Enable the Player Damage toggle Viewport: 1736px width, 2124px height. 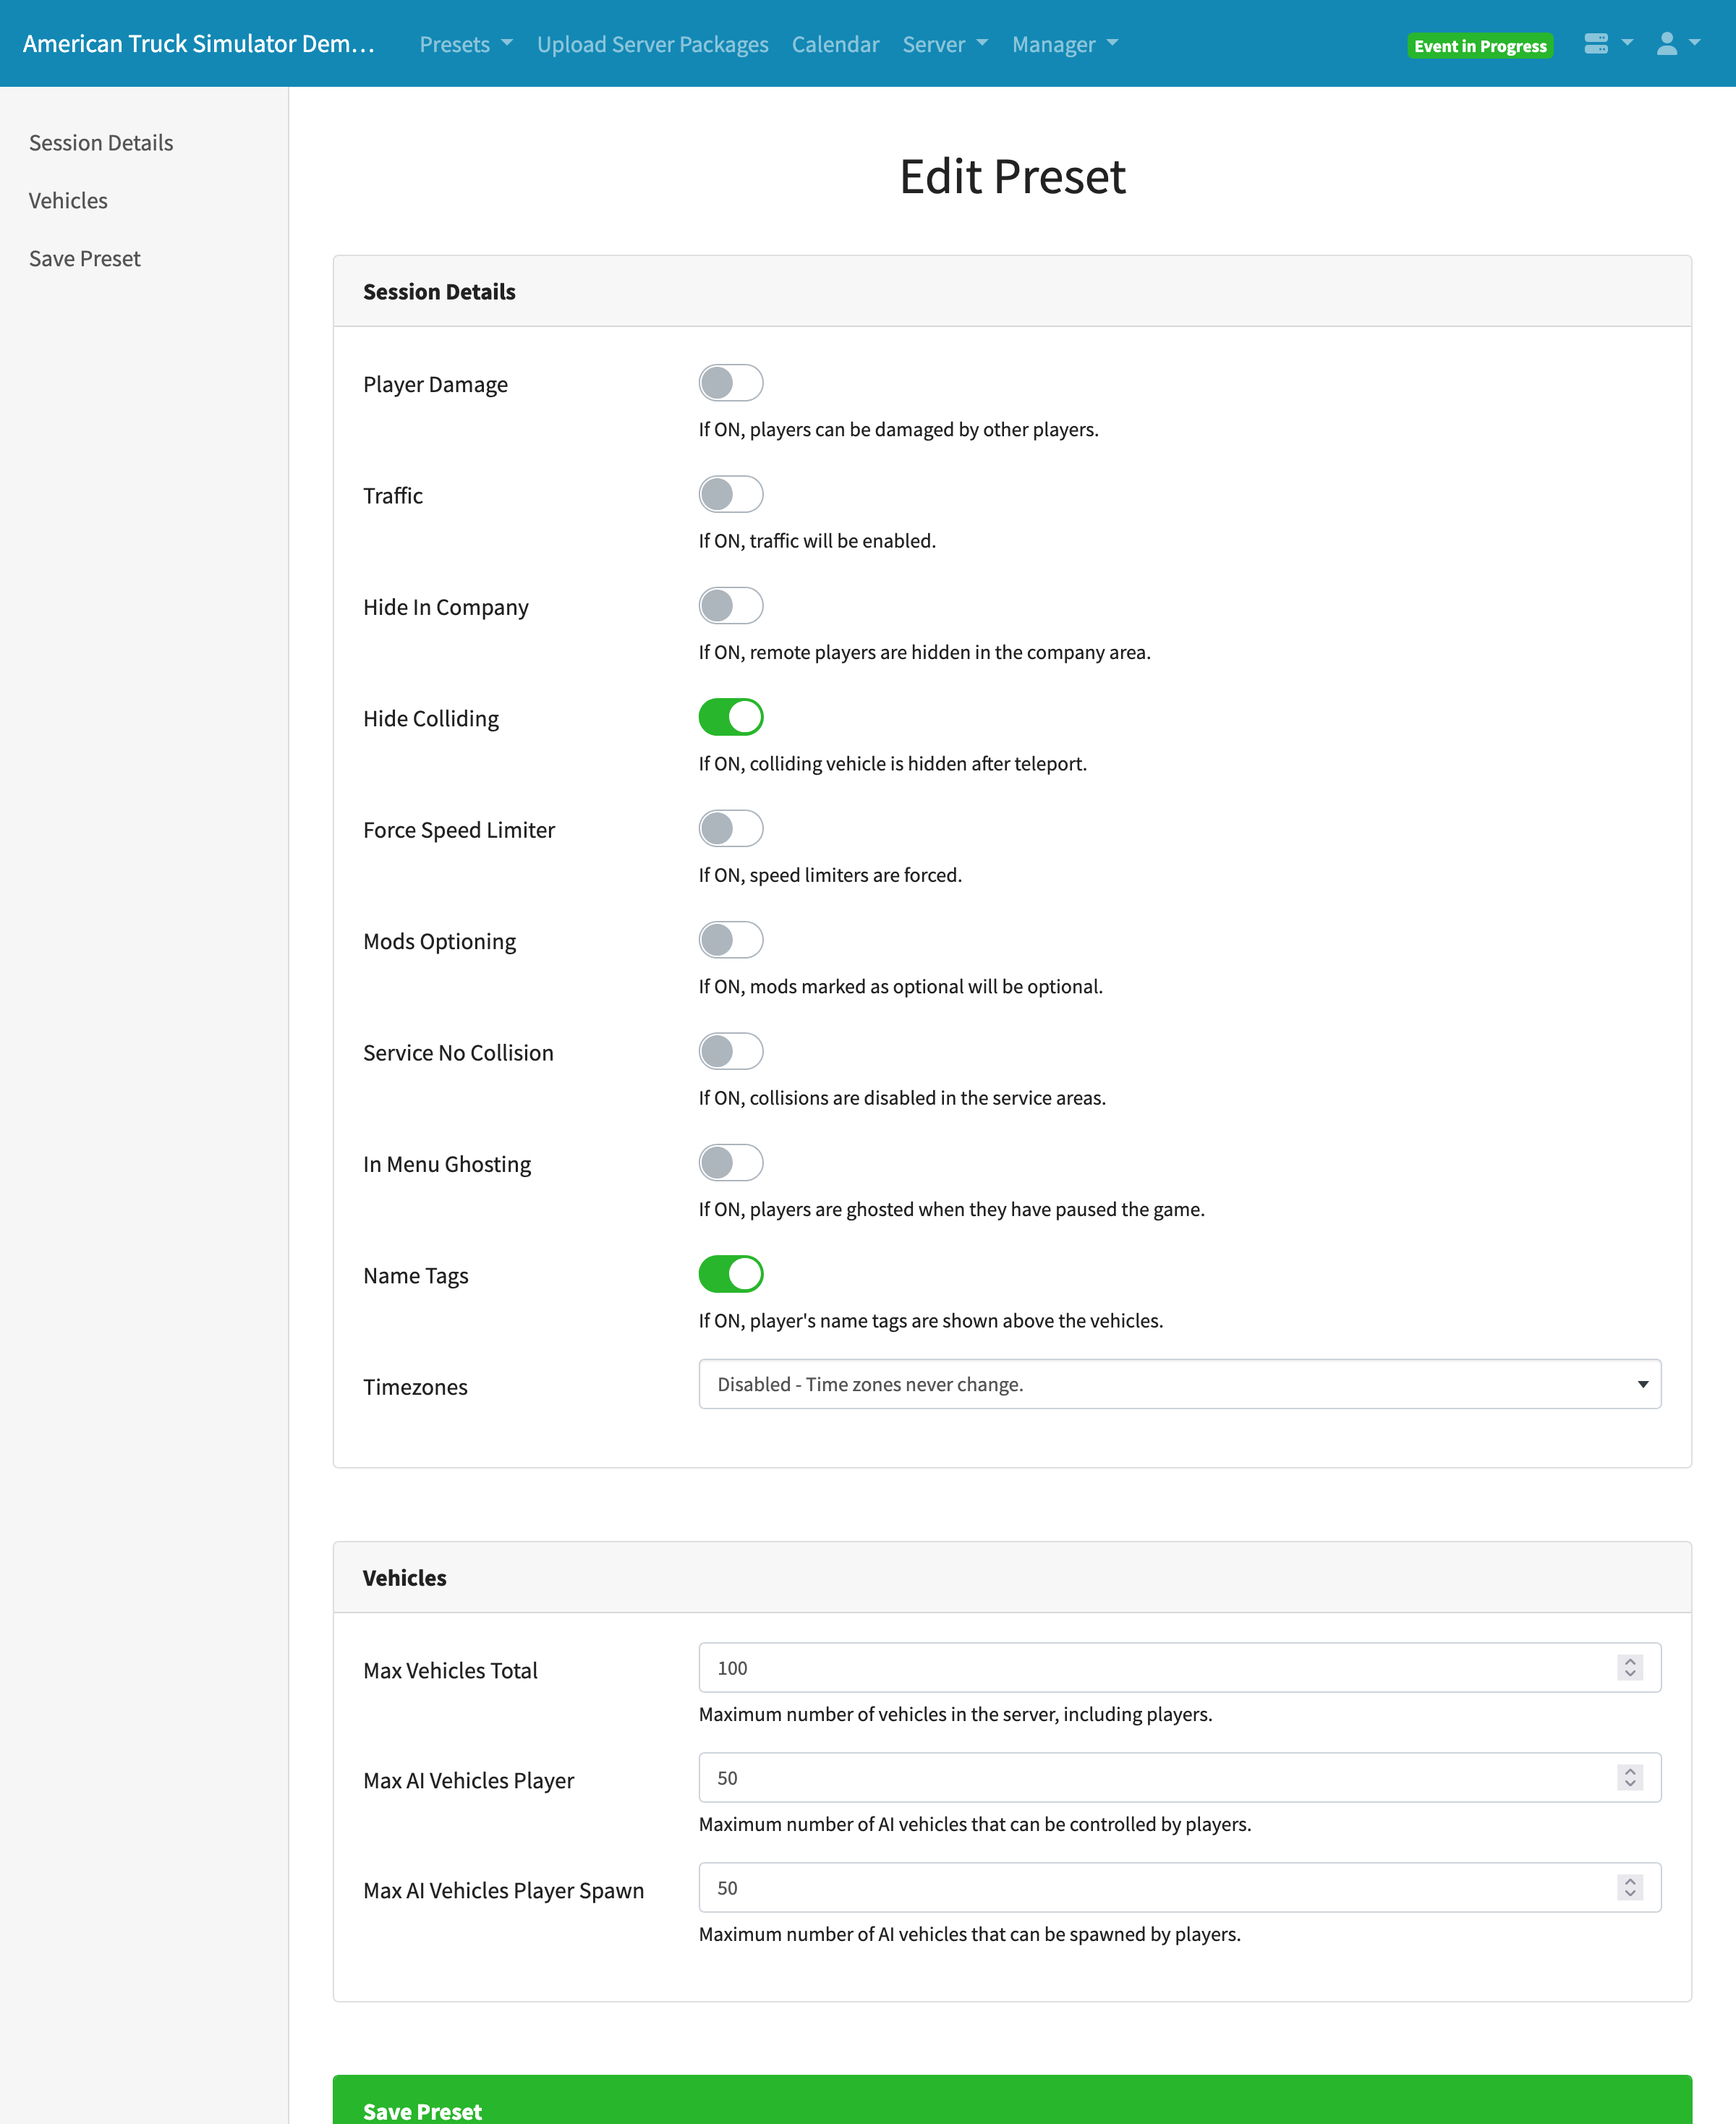pos(730,383)
